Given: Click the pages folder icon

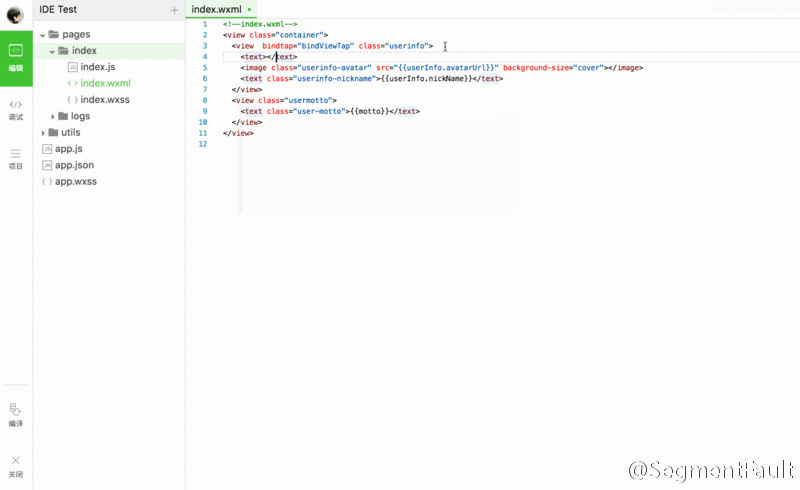Looking at the screenshot, I should coord(54,34).
